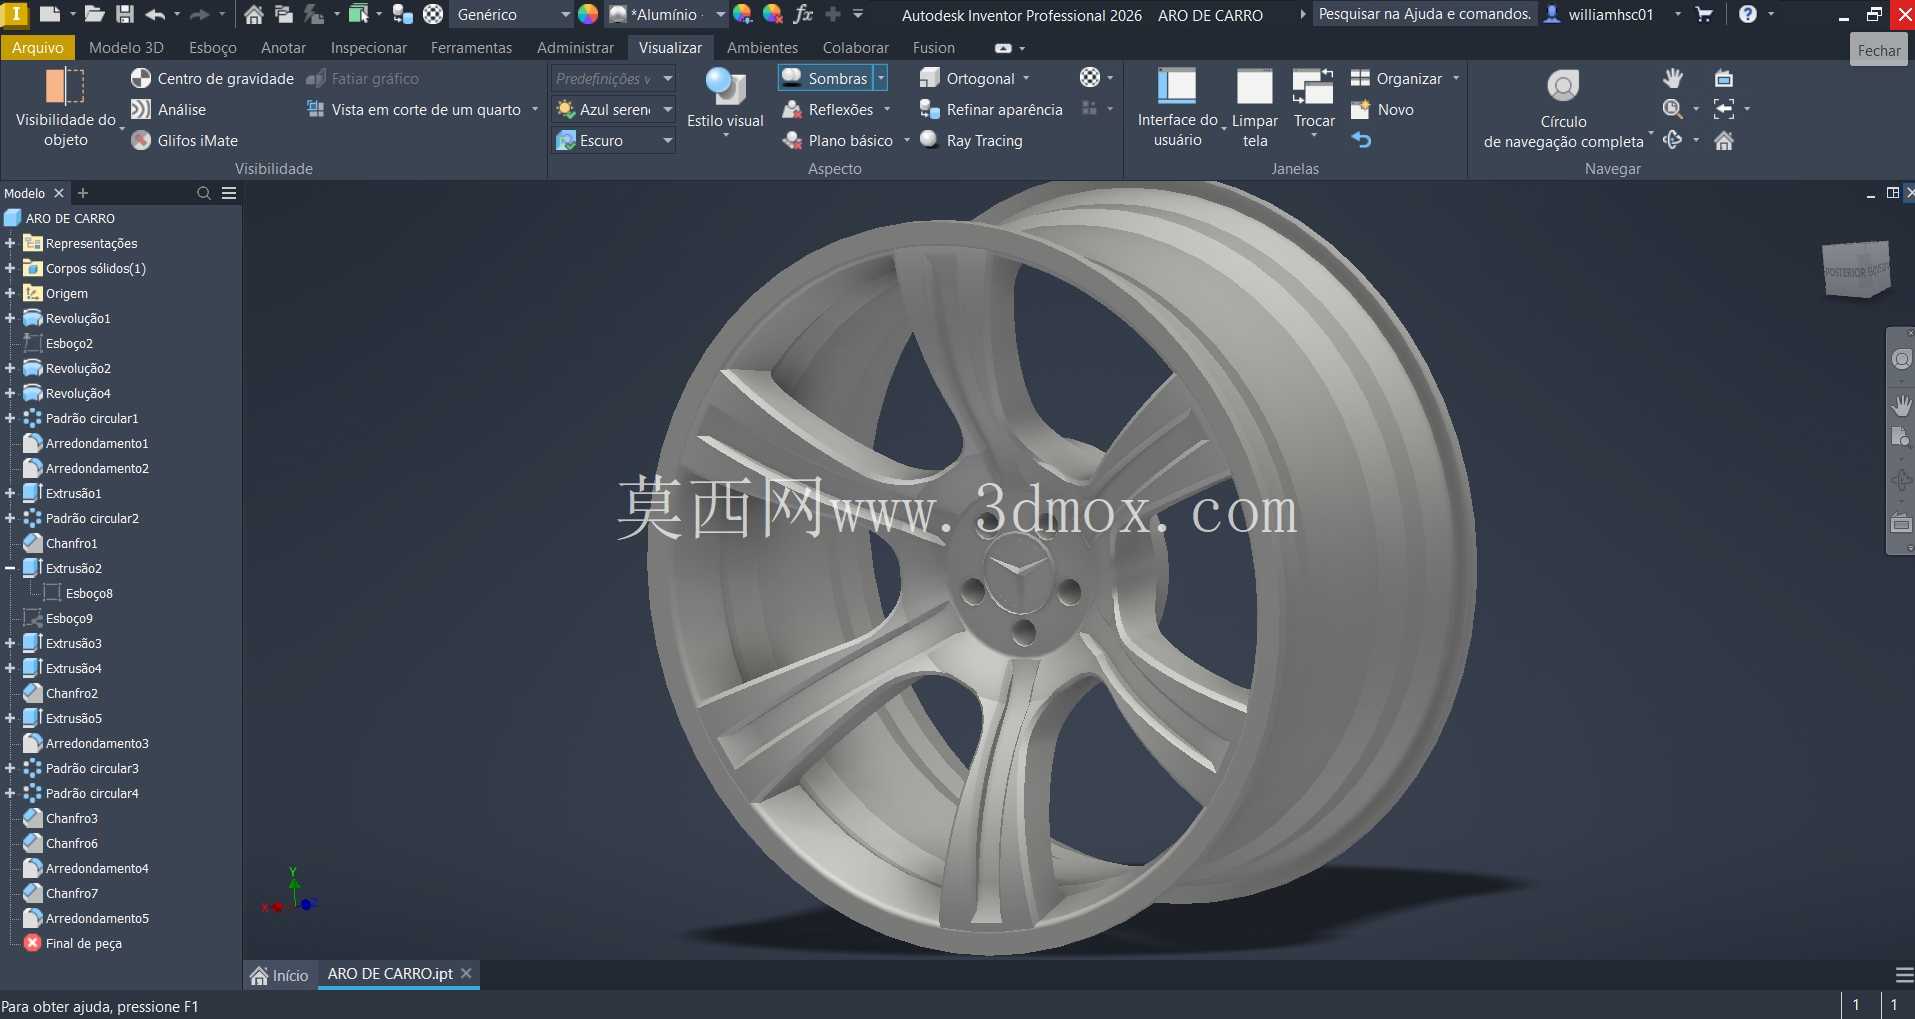1915x1019 pixels.
Task: Click the Save icon in quick access toolbar
Action: pos(125,14)
